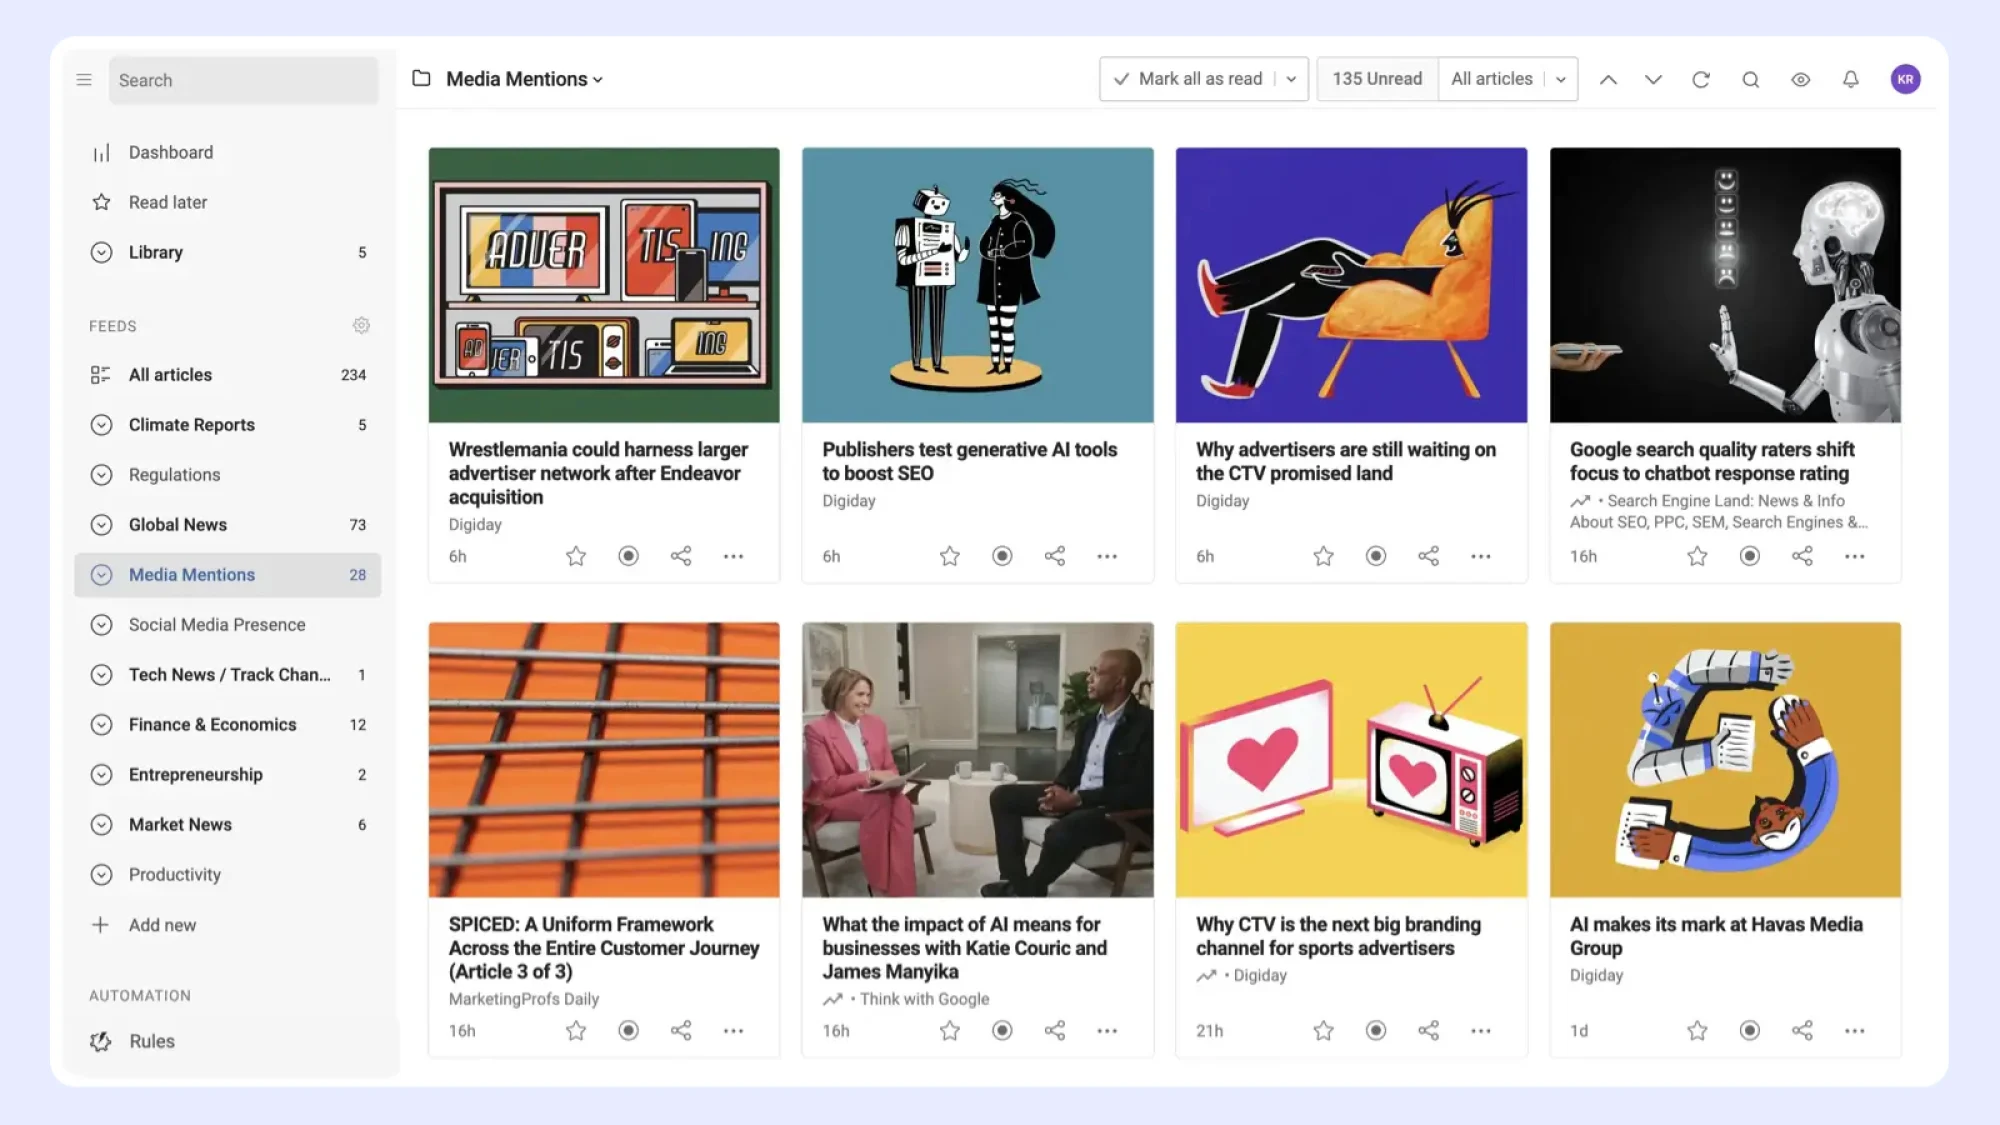Go to previous article with up arrow
The width and height of the screenshot is (2000, 1125).
[1608, 80]
